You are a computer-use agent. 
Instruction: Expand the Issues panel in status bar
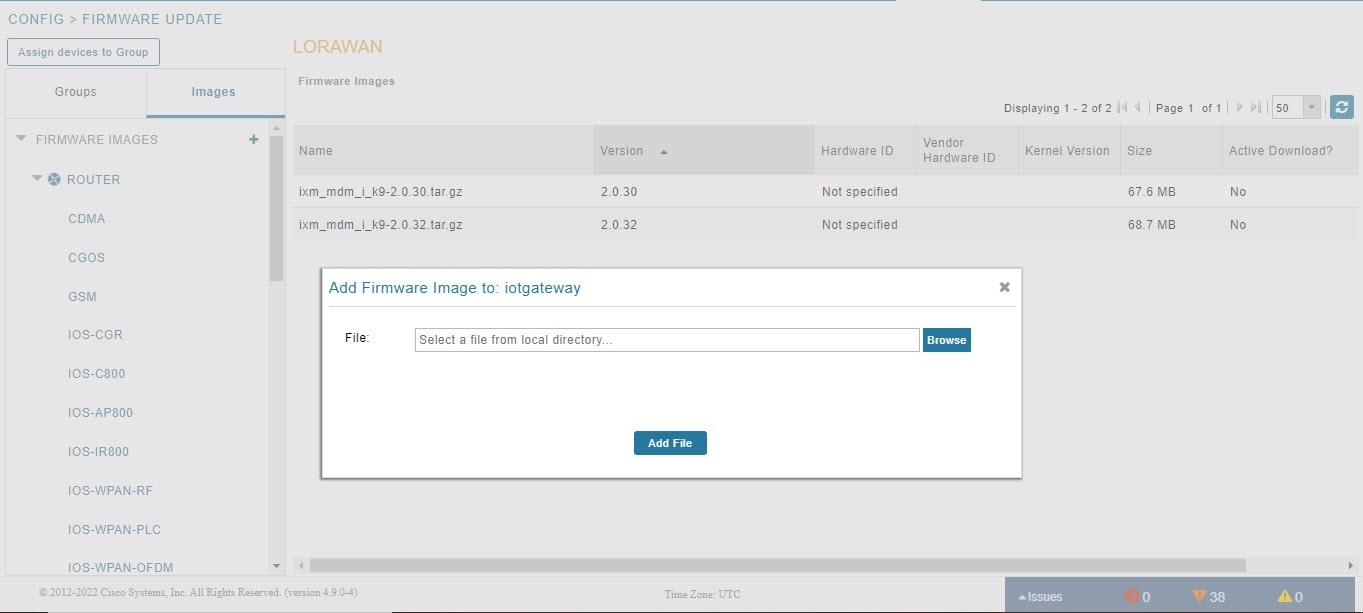[1040, 597]
